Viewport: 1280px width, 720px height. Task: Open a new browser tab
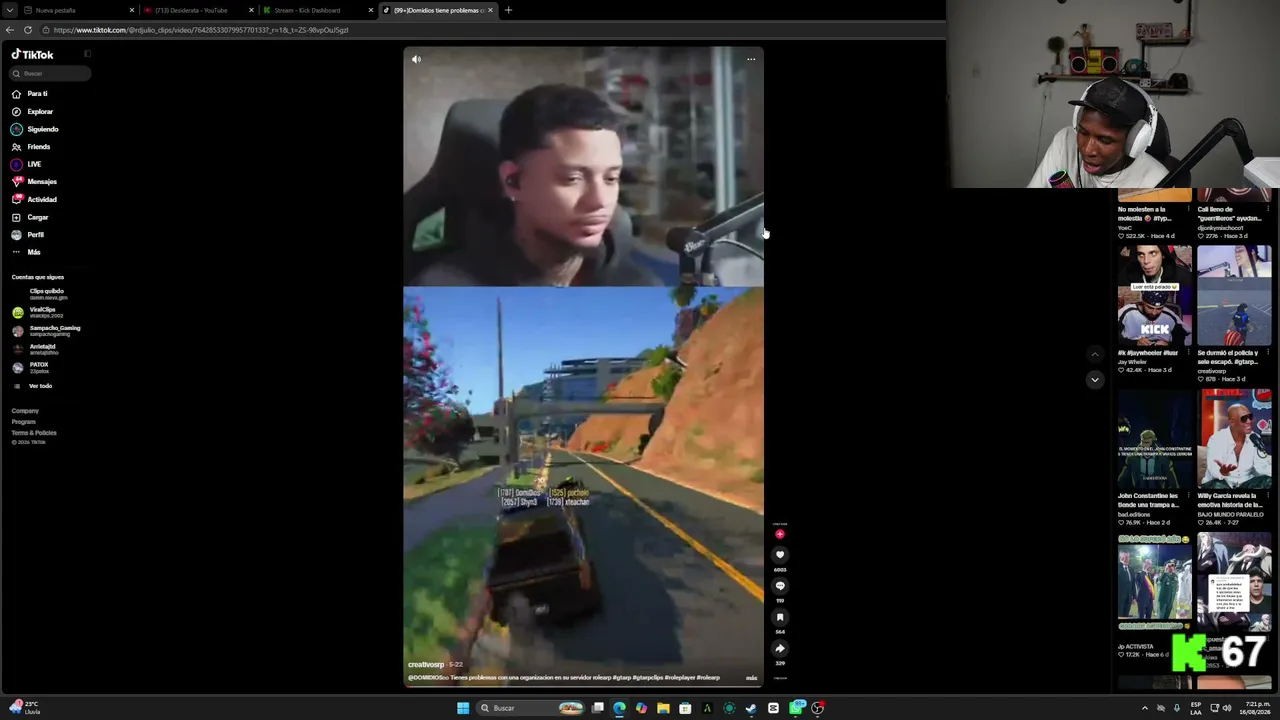point(508,10)
